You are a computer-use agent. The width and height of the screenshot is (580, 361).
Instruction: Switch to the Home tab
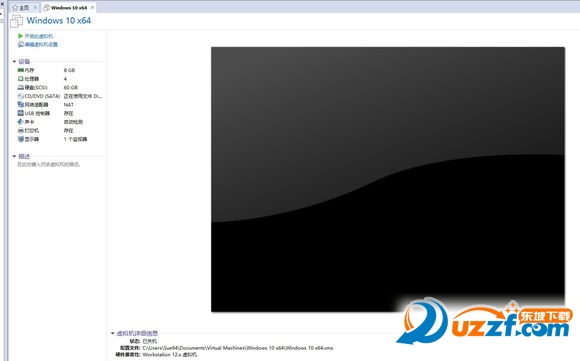pos(21,7)
